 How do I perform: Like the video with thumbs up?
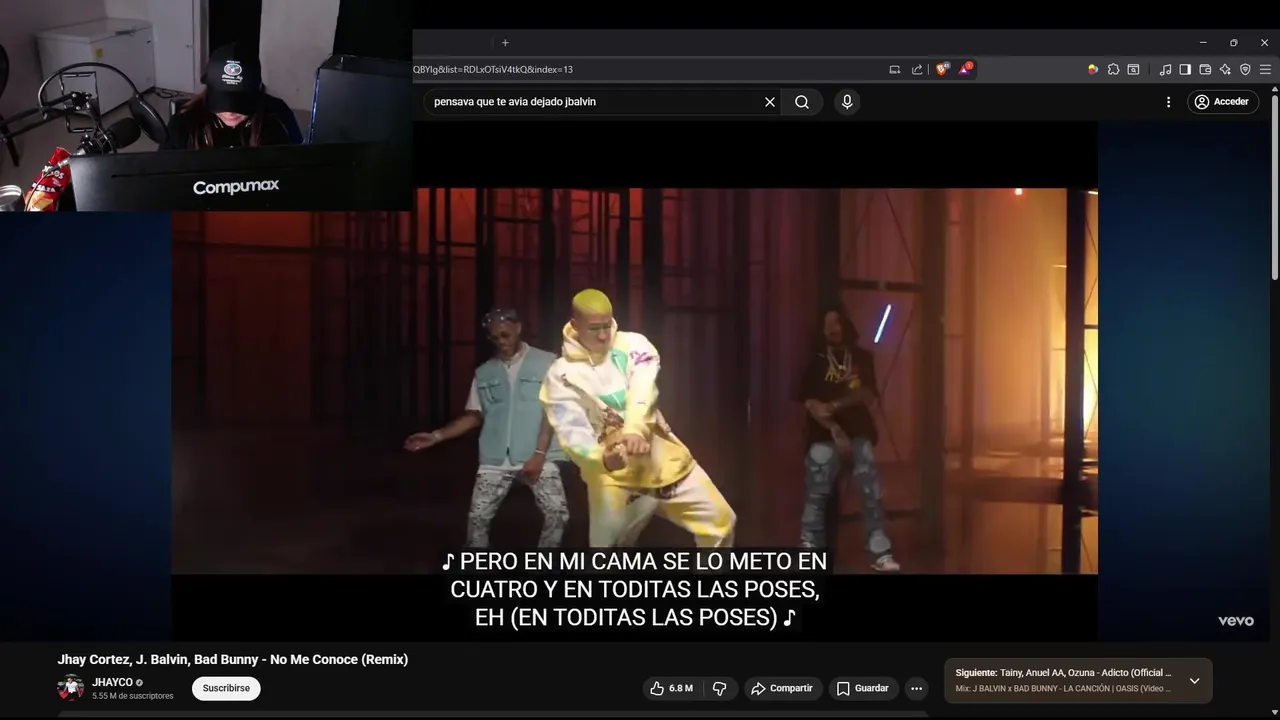tap(672, 688)
